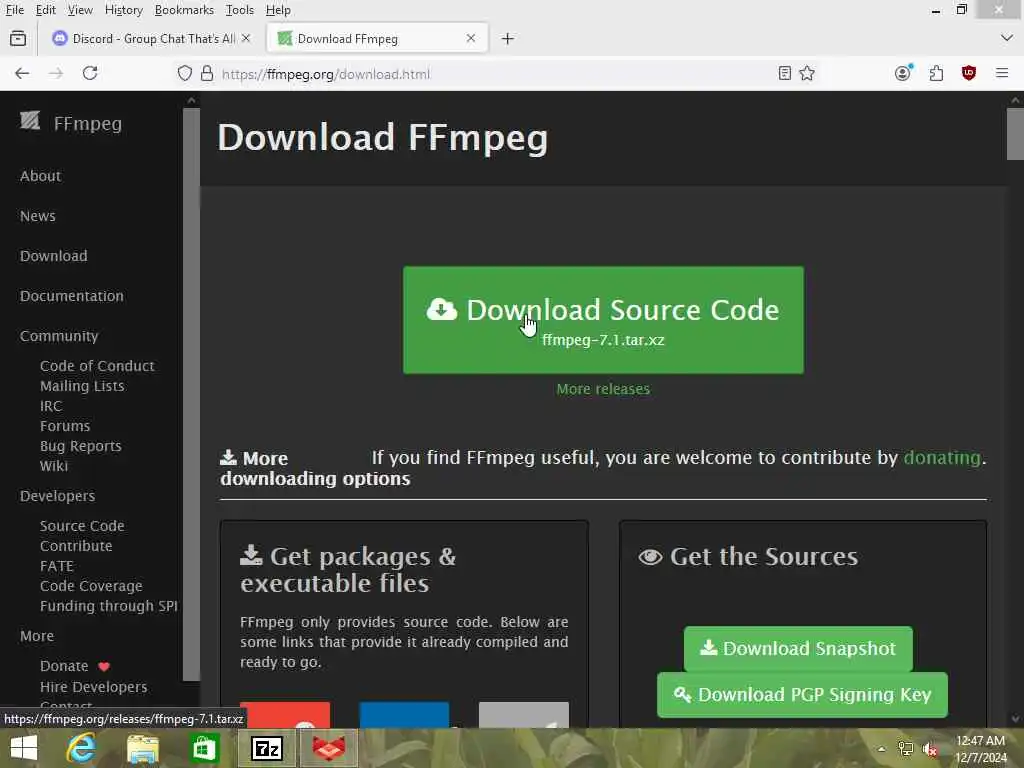Open the hamburger application menu
The image size is (1024, 768).
click(x=1002, y=73)
